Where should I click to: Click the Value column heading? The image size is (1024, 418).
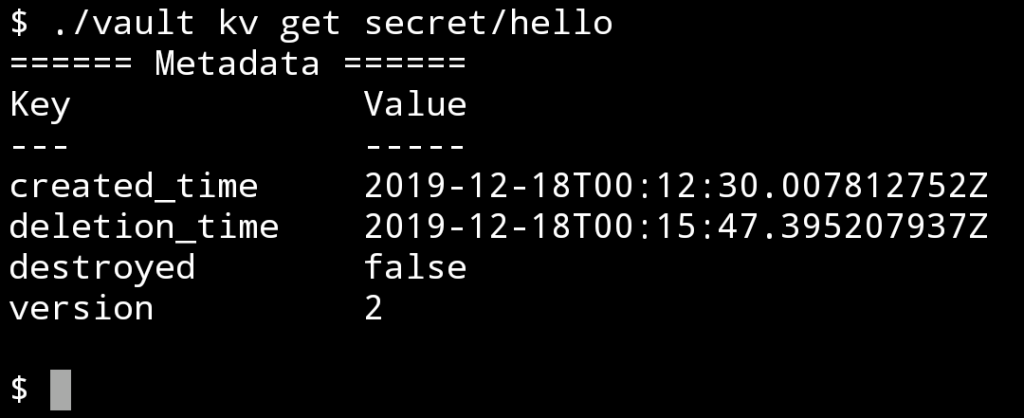point(415,104)
